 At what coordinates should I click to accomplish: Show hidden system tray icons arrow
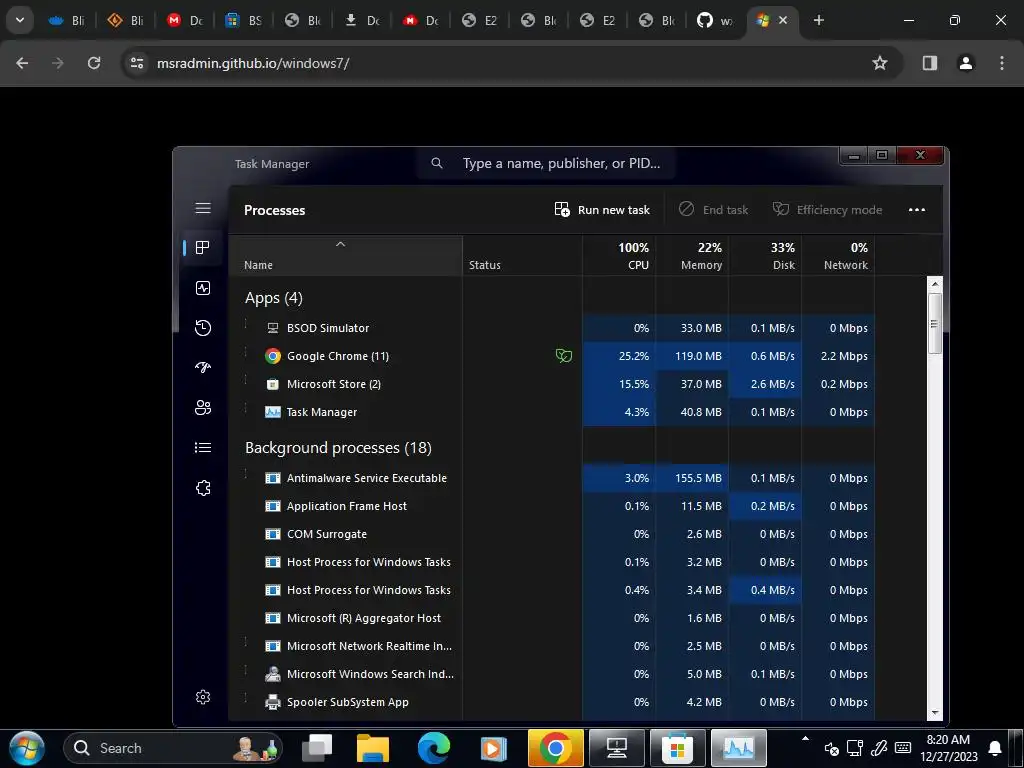click(805, 739)
